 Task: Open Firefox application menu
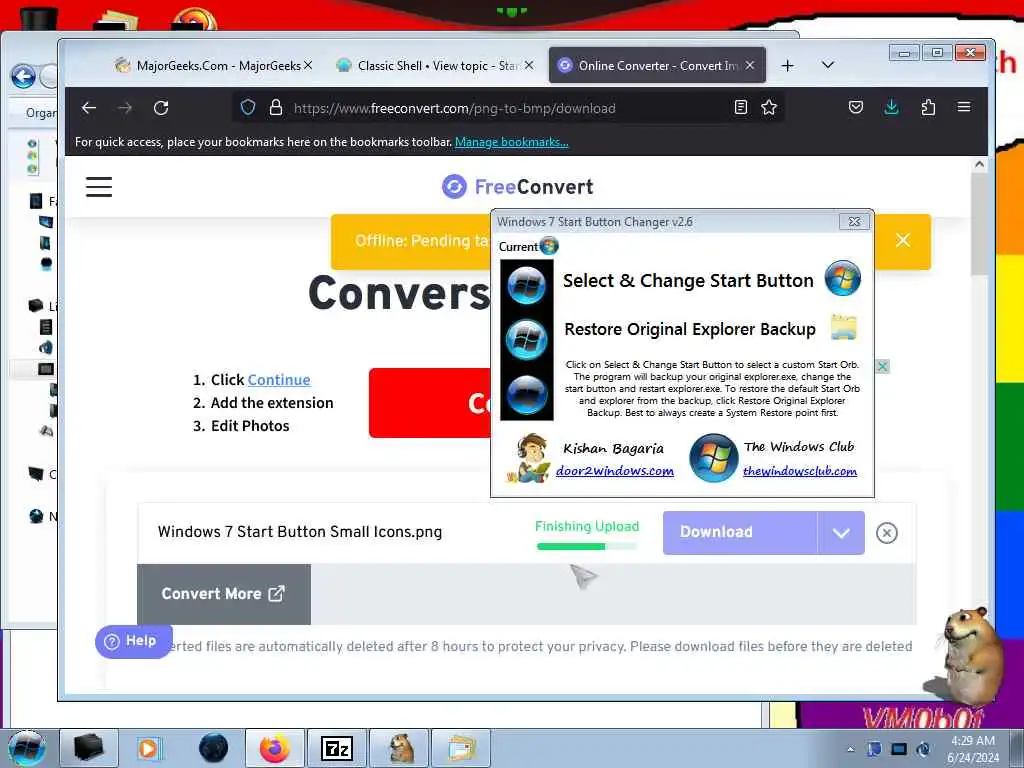click(x=964, y=107)
